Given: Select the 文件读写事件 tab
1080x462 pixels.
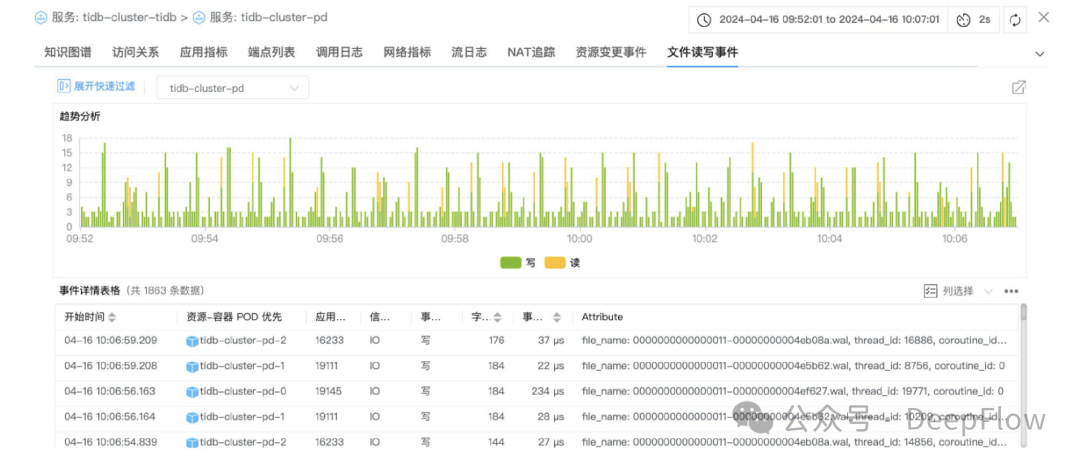Looking at the screenshot, I should [703, 52].
